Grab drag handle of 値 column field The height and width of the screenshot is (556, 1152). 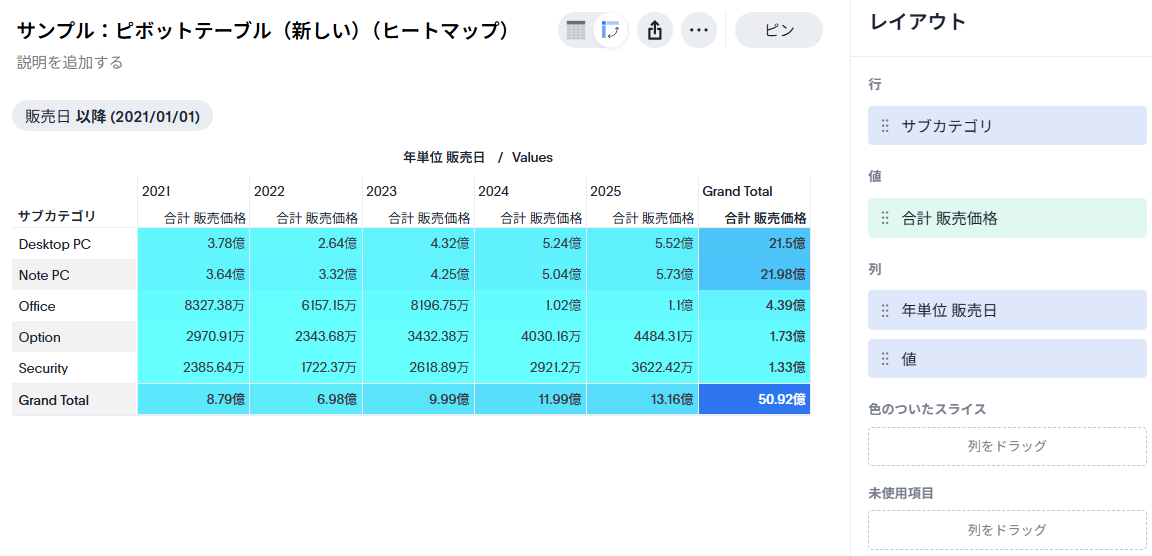(x=885, y=359)
